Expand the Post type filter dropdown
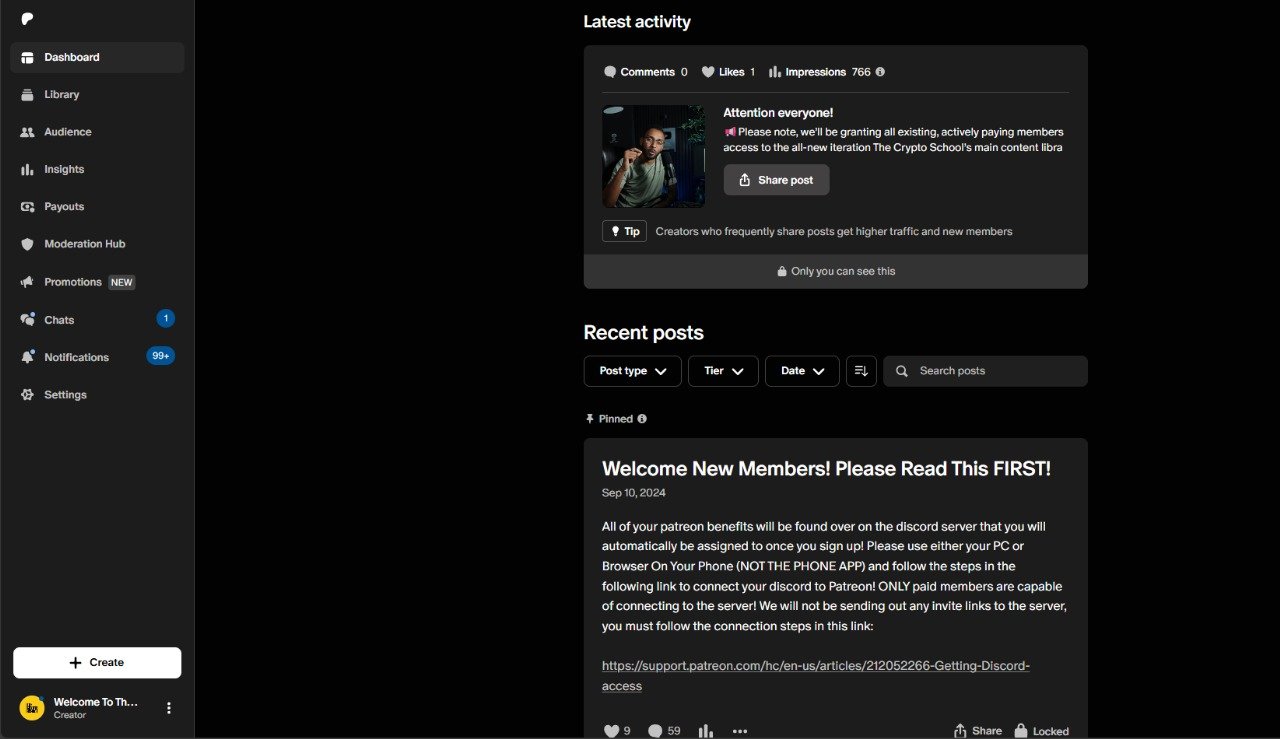Screen dimensions: 1280x739 click(632, 371)
